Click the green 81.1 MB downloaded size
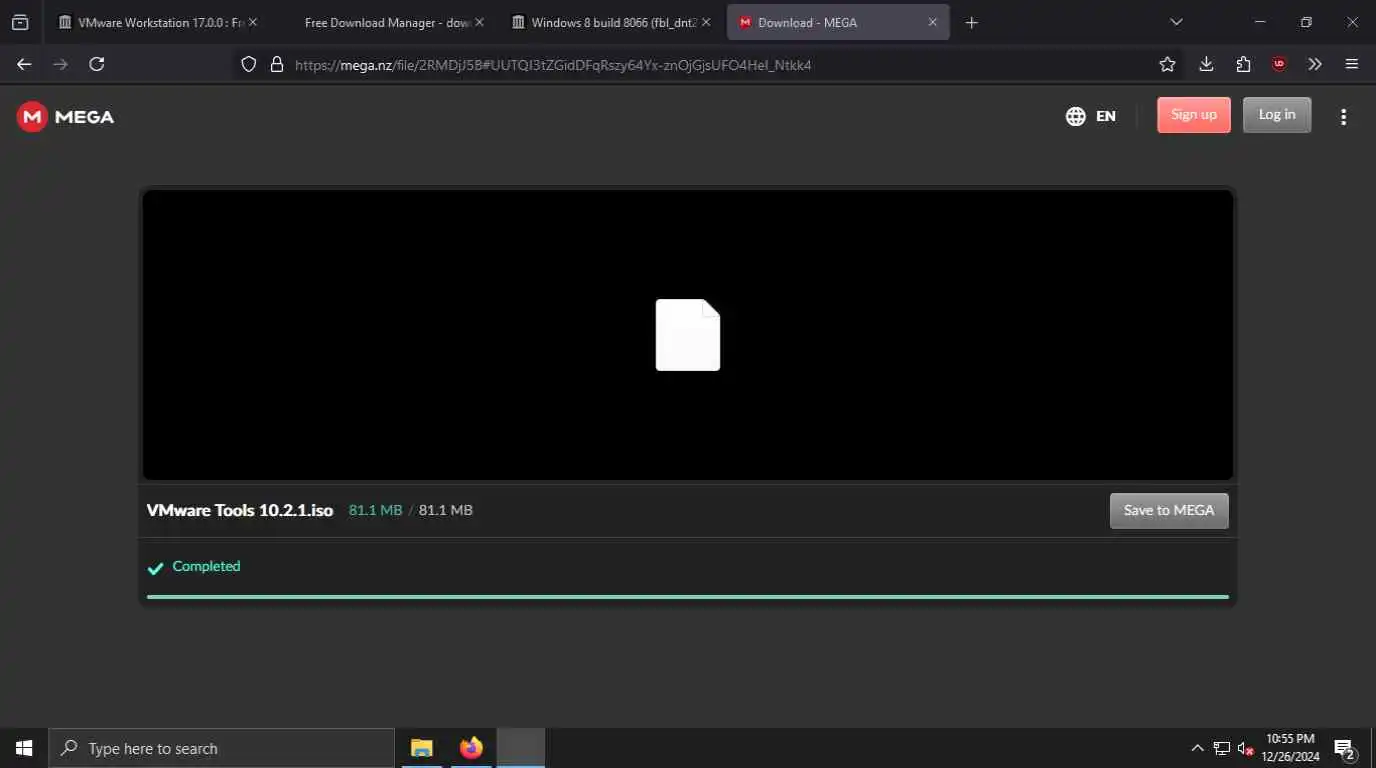 375,510
